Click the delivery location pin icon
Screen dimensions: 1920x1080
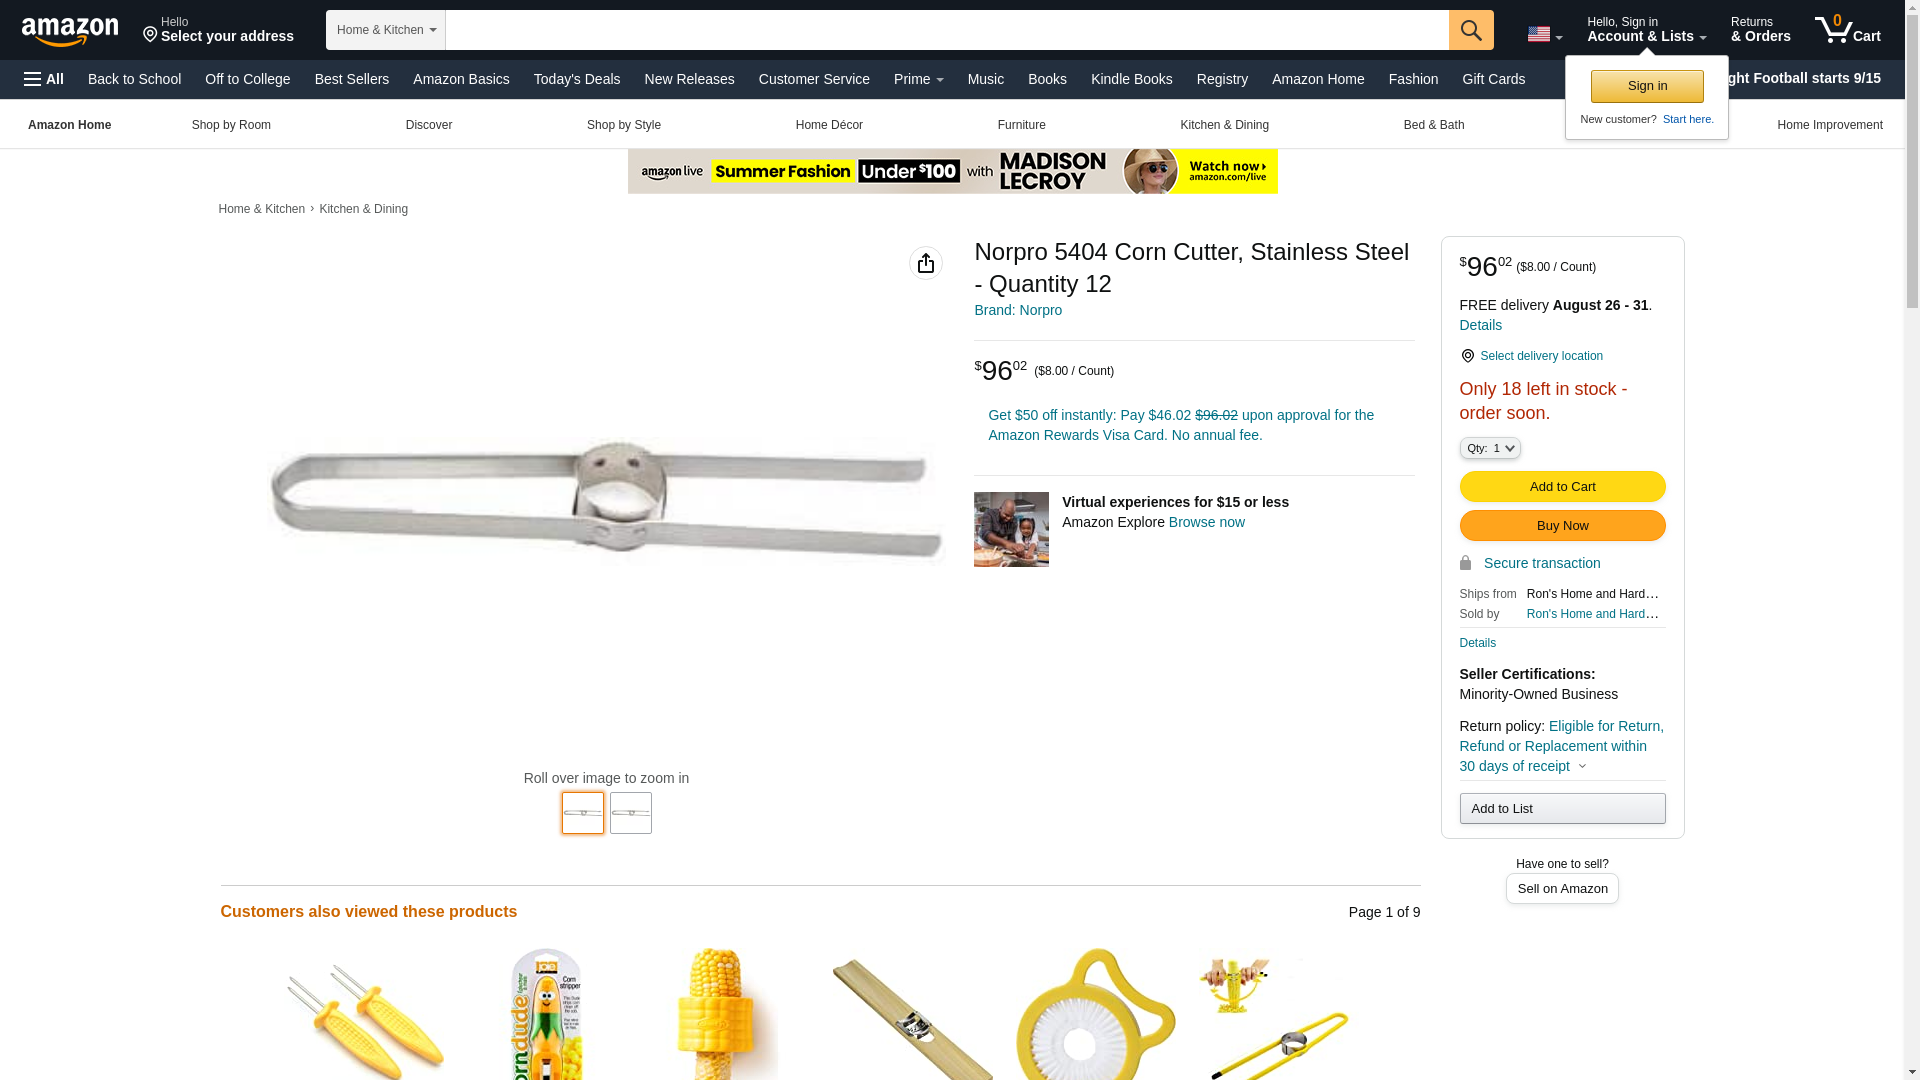[x=1467, y=356]
